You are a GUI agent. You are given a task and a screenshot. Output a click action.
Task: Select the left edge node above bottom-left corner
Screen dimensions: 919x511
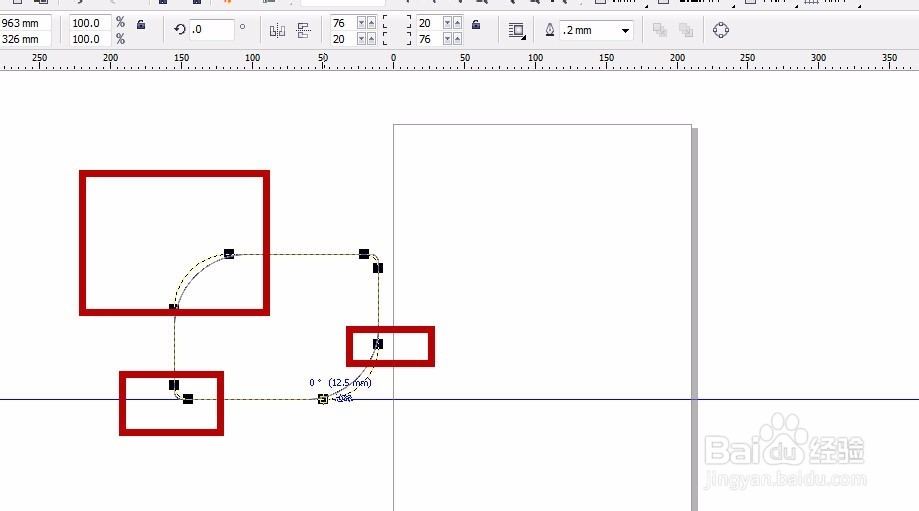point(174,385)
